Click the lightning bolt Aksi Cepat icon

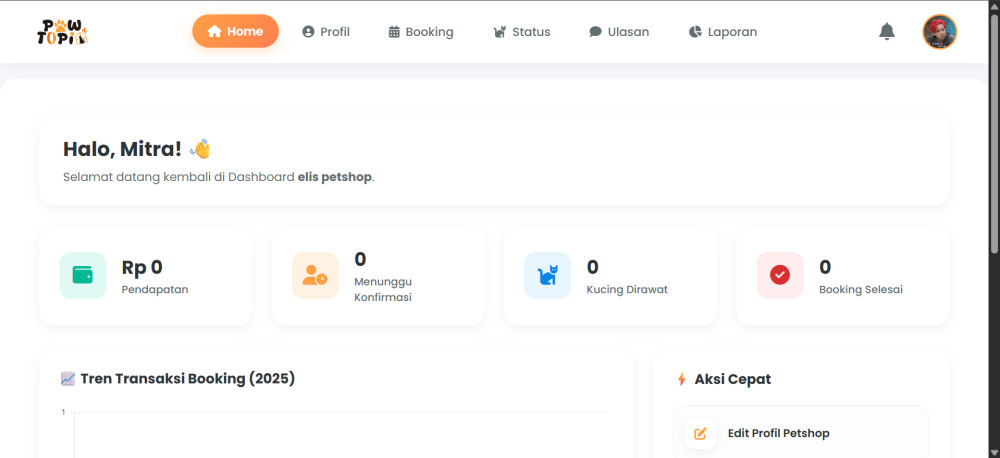(681, 379)
